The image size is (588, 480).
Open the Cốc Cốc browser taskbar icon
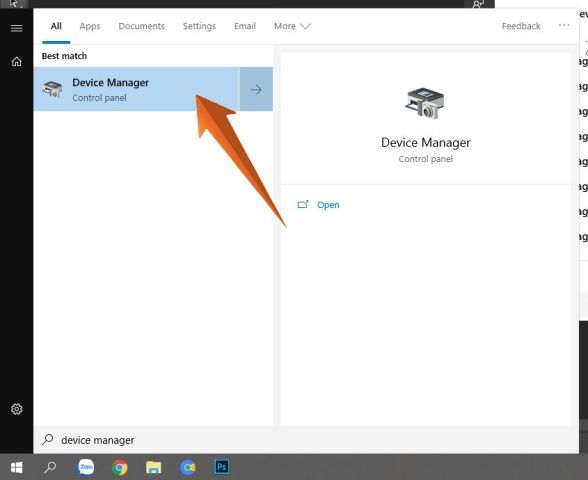188,467
